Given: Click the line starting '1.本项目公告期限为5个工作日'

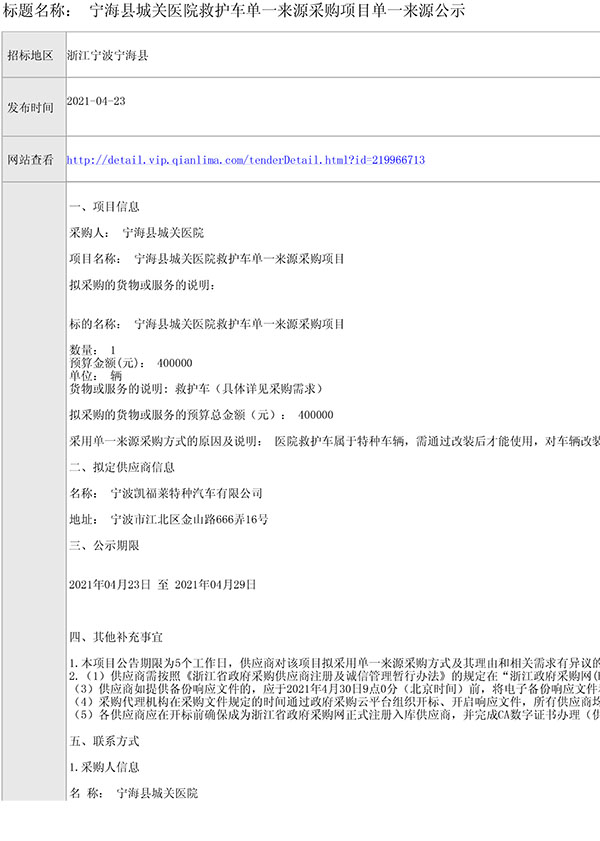Looking at the screenshot, I should tap(335, 663).
